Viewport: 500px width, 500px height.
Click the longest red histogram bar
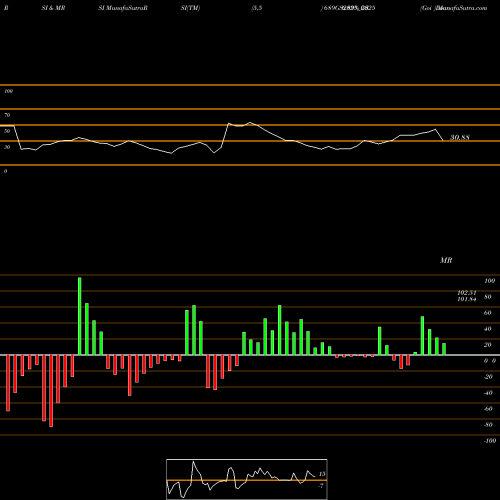[51, 391]
